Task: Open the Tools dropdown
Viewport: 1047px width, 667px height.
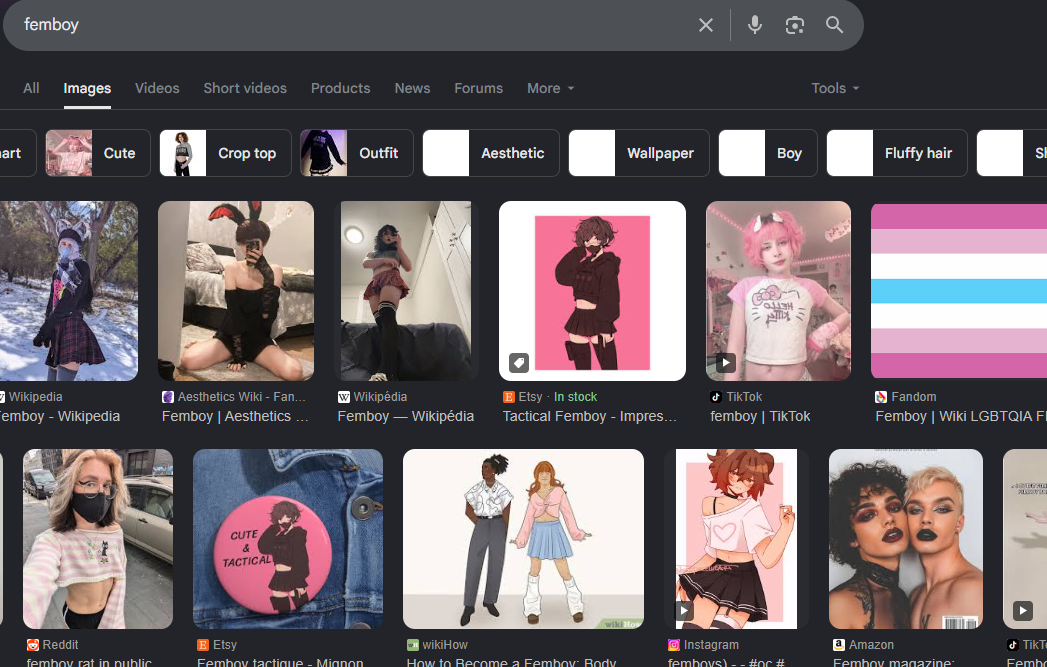Action: pyautogui.click(x=835, y=88)
